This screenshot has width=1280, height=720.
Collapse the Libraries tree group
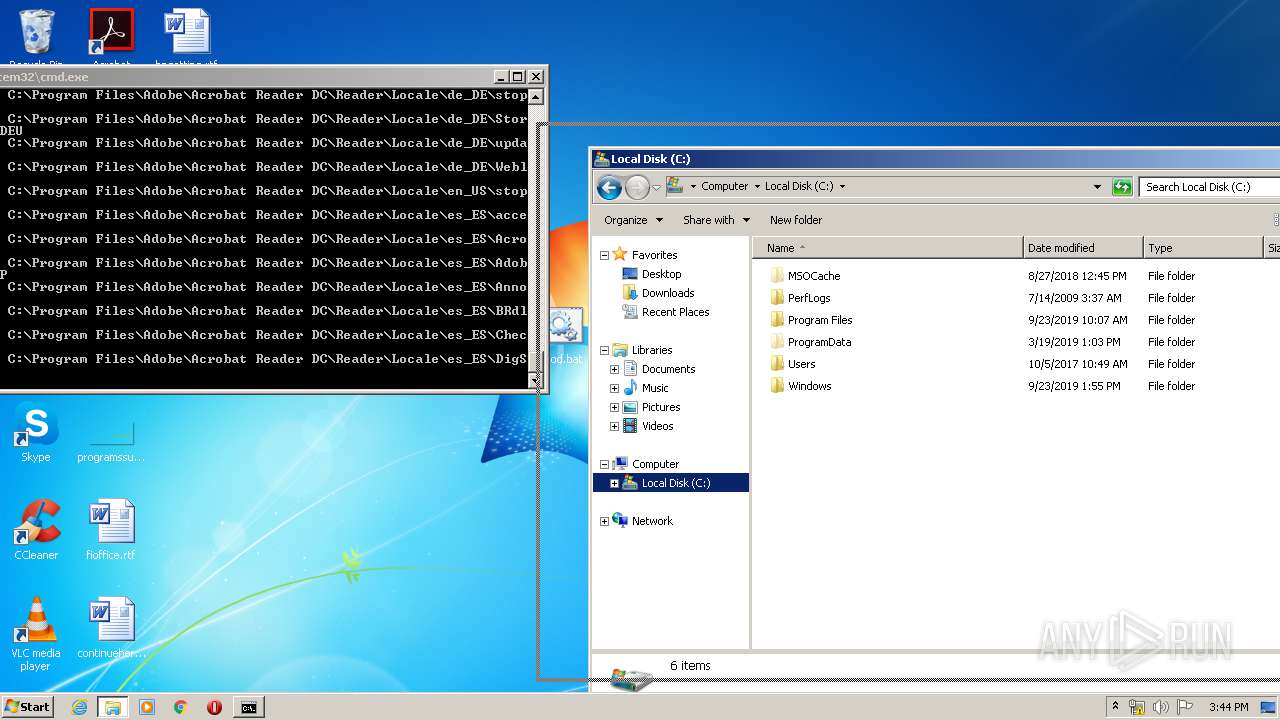[x=604, y=350]
